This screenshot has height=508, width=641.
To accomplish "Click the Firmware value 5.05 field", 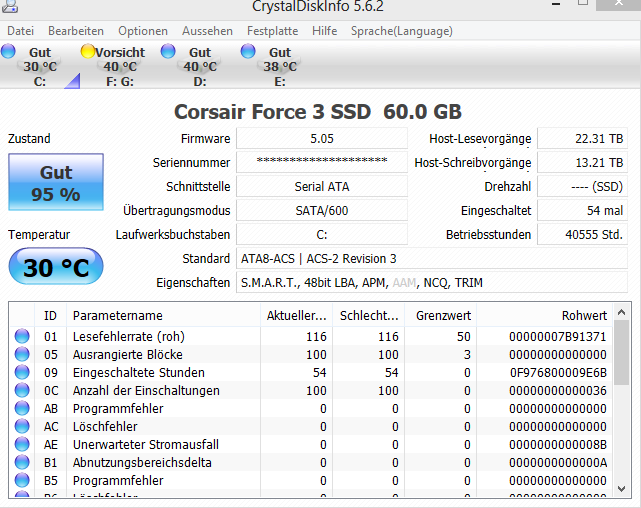I will pos(322,139).
